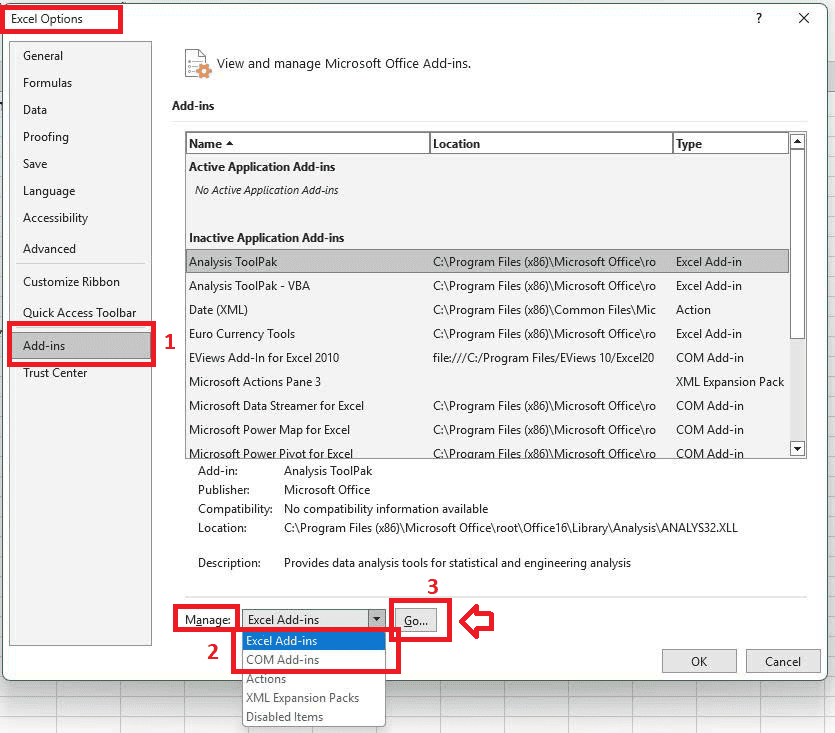Screen dimensions: 835x733
Task: Open Customize Ribbon settings
Action: click(71, 281)
